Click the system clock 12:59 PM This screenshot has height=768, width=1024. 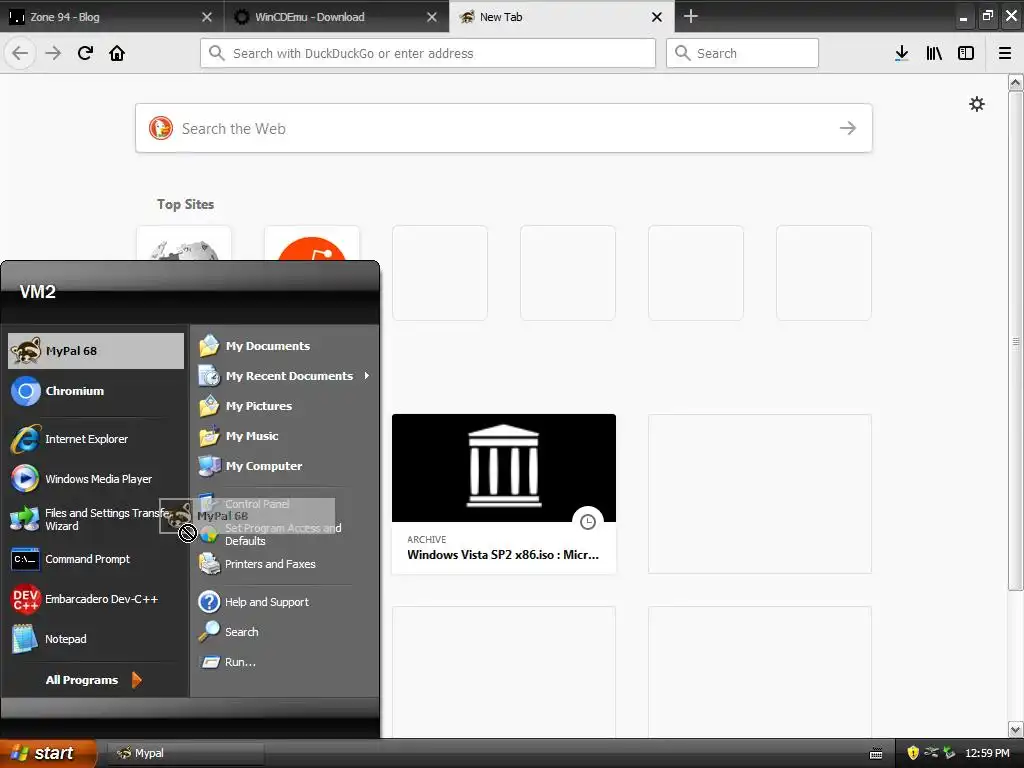(987, 753)
